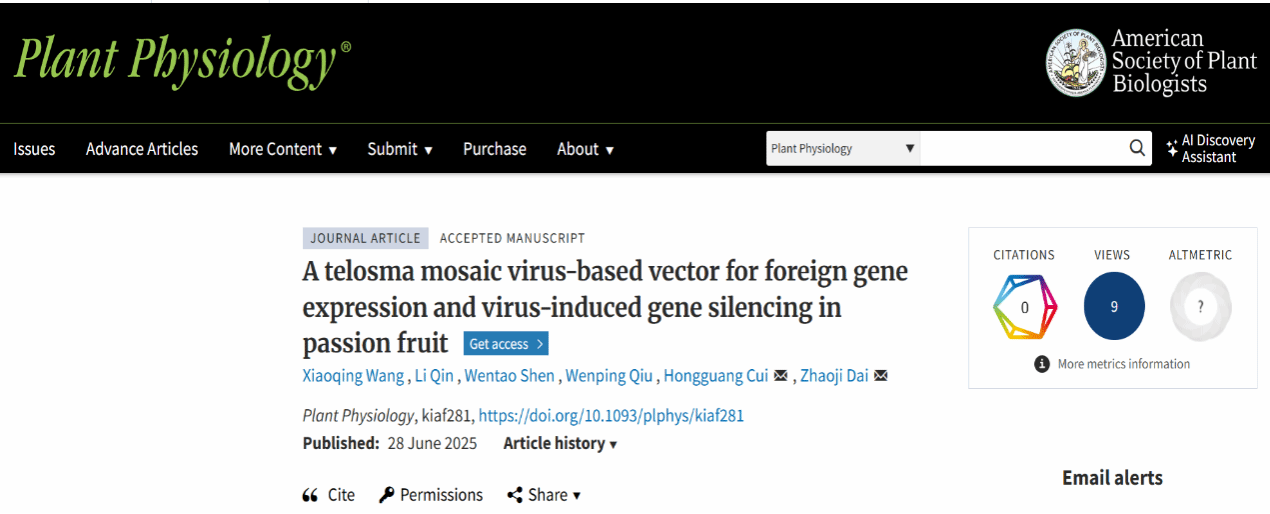Open the Share dropdown menu
Viewport: 1270px width, 514px height.
click(x=544, y=495)
